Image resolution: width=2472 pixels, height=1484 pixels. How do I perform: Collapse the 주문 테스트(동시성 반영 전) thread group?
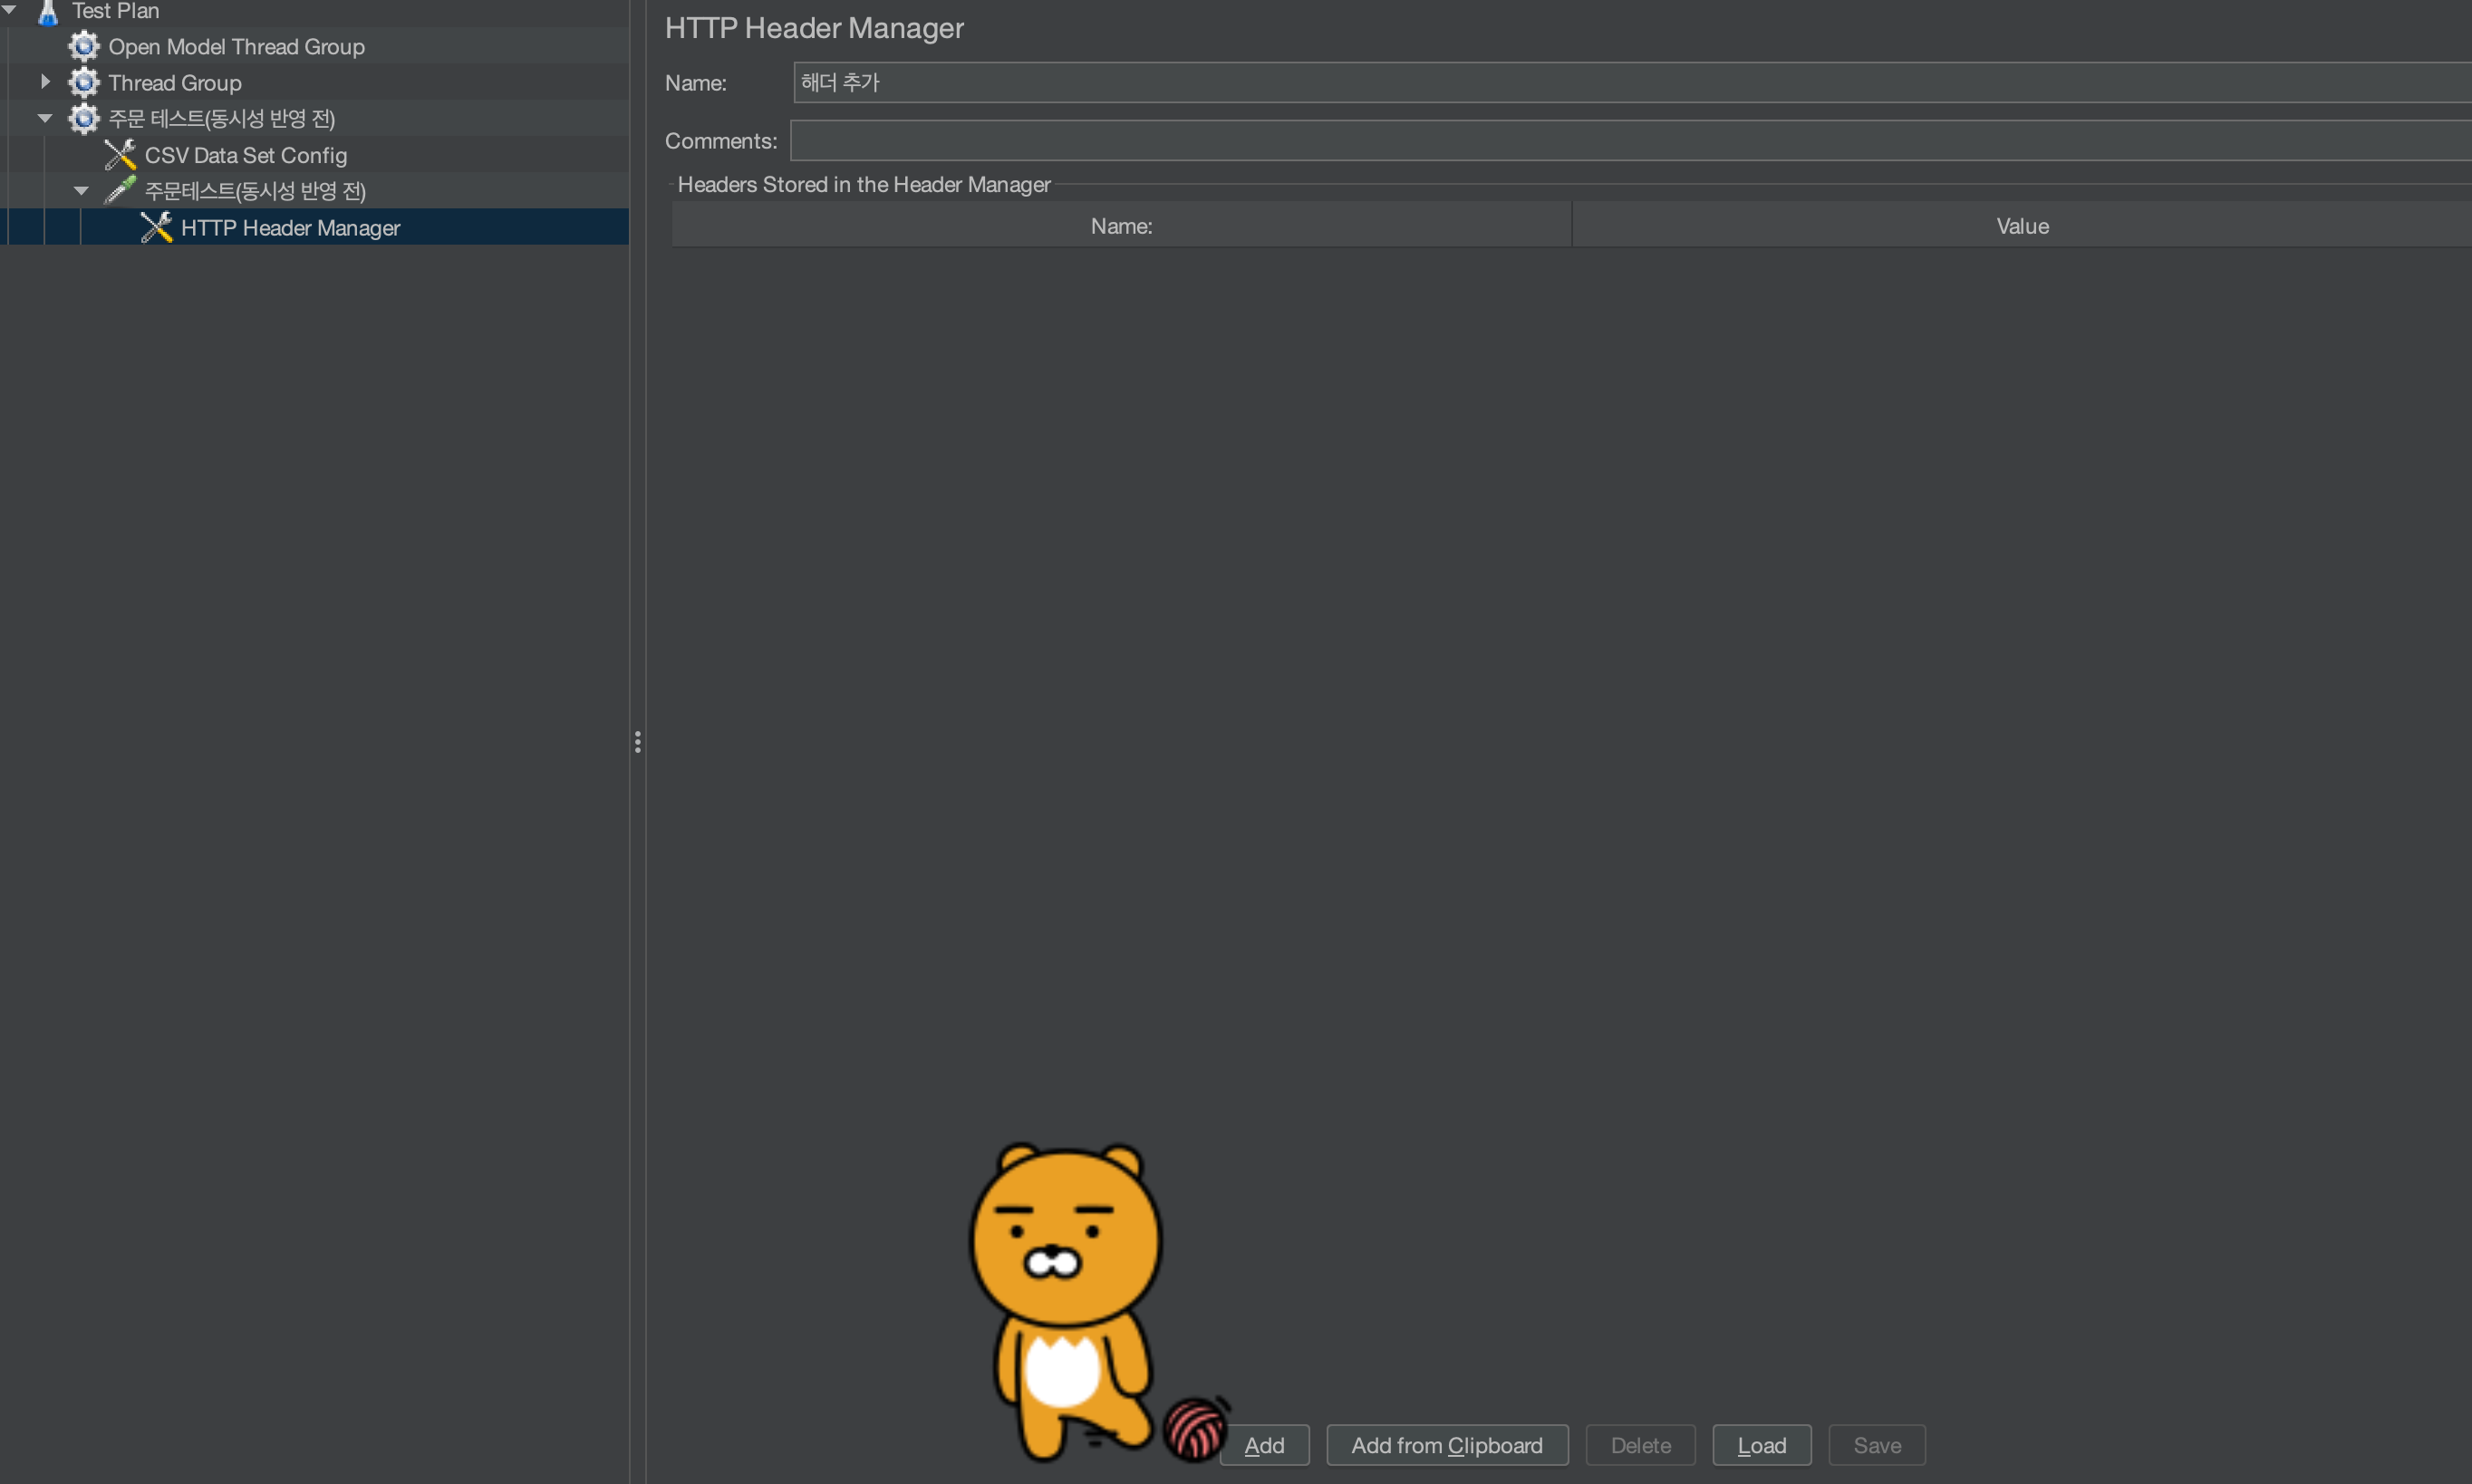(45, 118)
